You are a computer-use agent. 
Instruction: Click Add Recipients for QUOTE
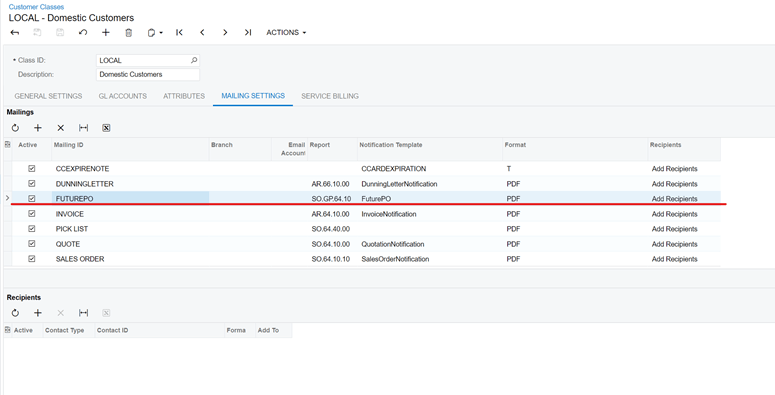[674, 244]
